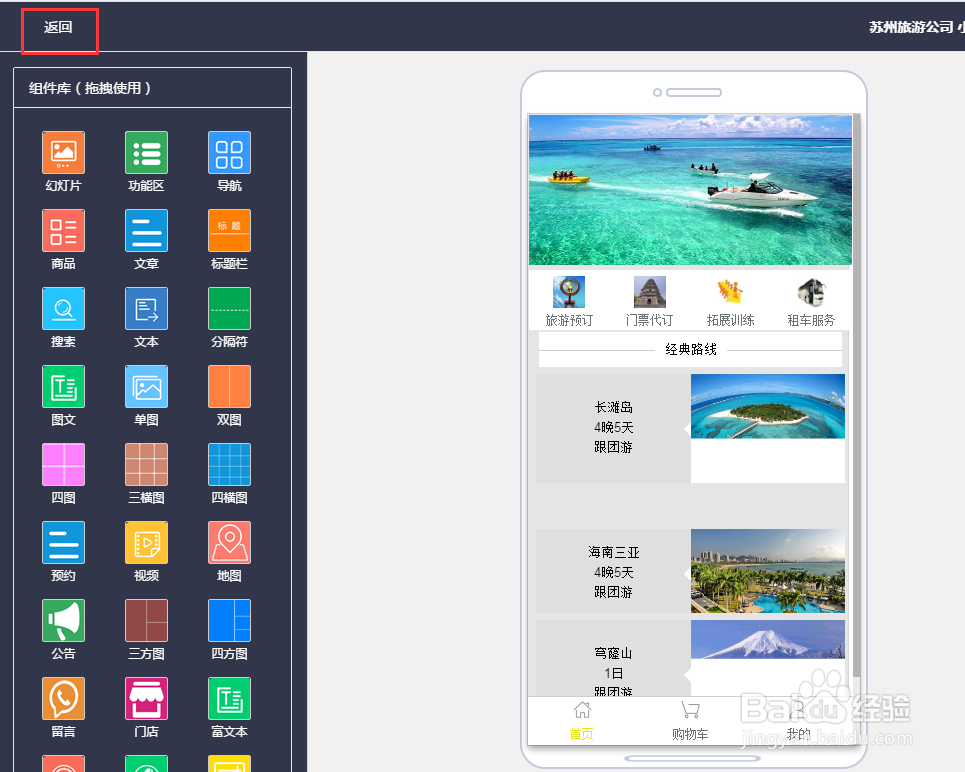Open 租车服务 in the phone preview
Viewport: 965px width, 772px height.
click(x=811, y=302)
